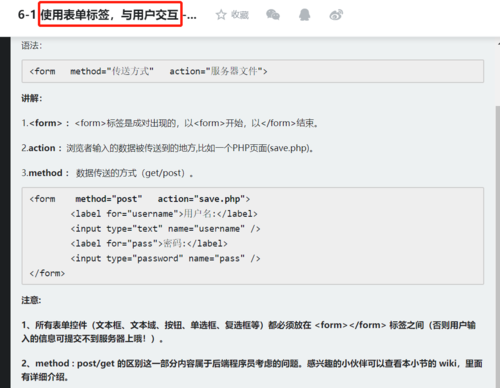Share the lesson via QQ penguin icon

pyautogui.click(x=305, y=15)
